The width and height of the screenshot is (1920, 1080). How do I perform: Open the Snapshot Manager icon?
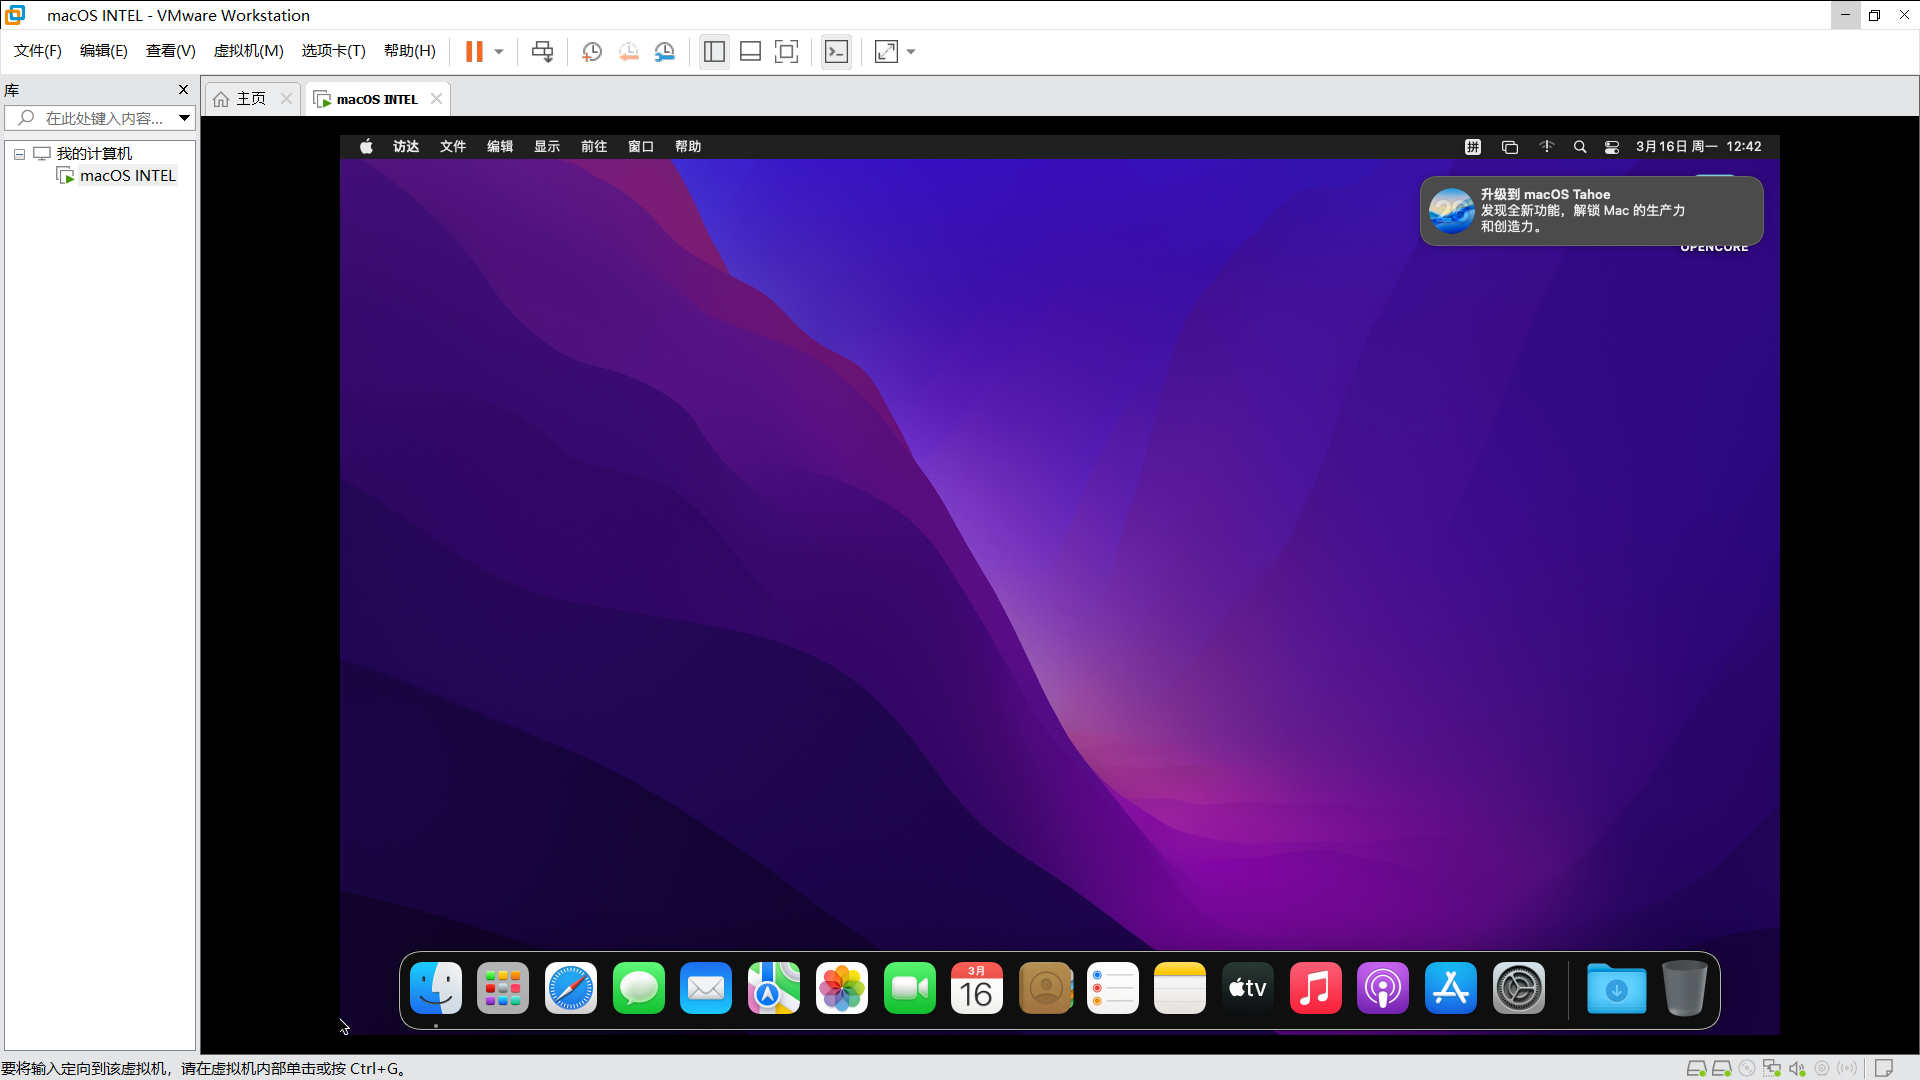click(665, 52)
